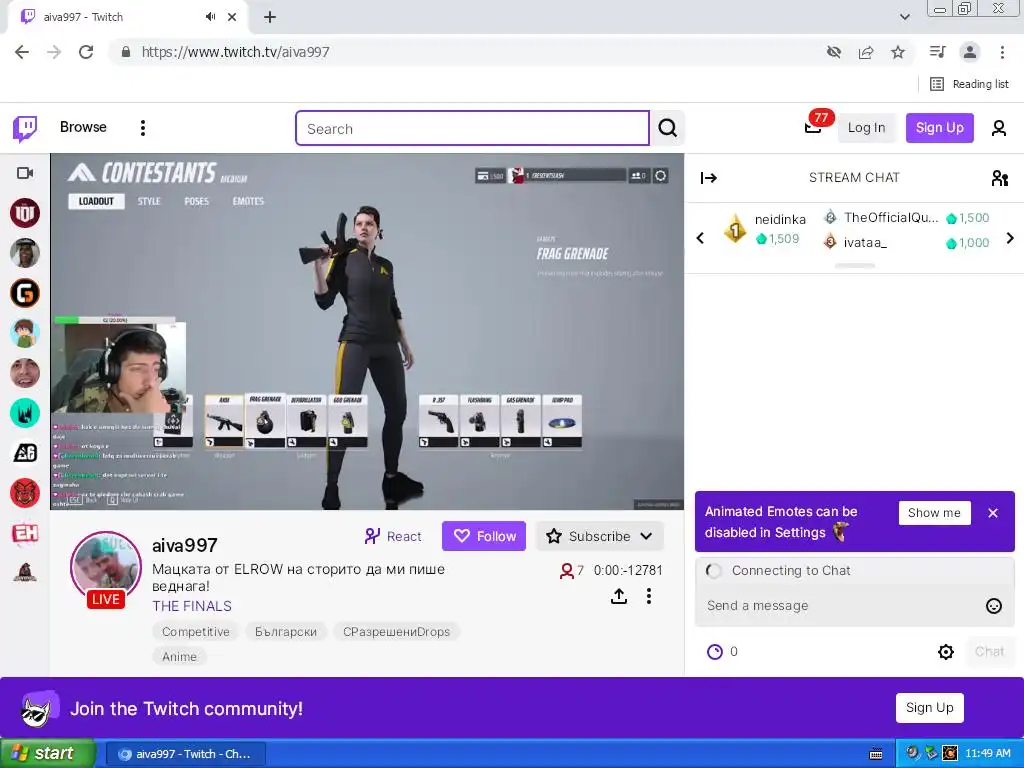Open the teal circle channel in sidebar
The width and height of the screenshot is (1024, 768).
(x=25, y=413)
